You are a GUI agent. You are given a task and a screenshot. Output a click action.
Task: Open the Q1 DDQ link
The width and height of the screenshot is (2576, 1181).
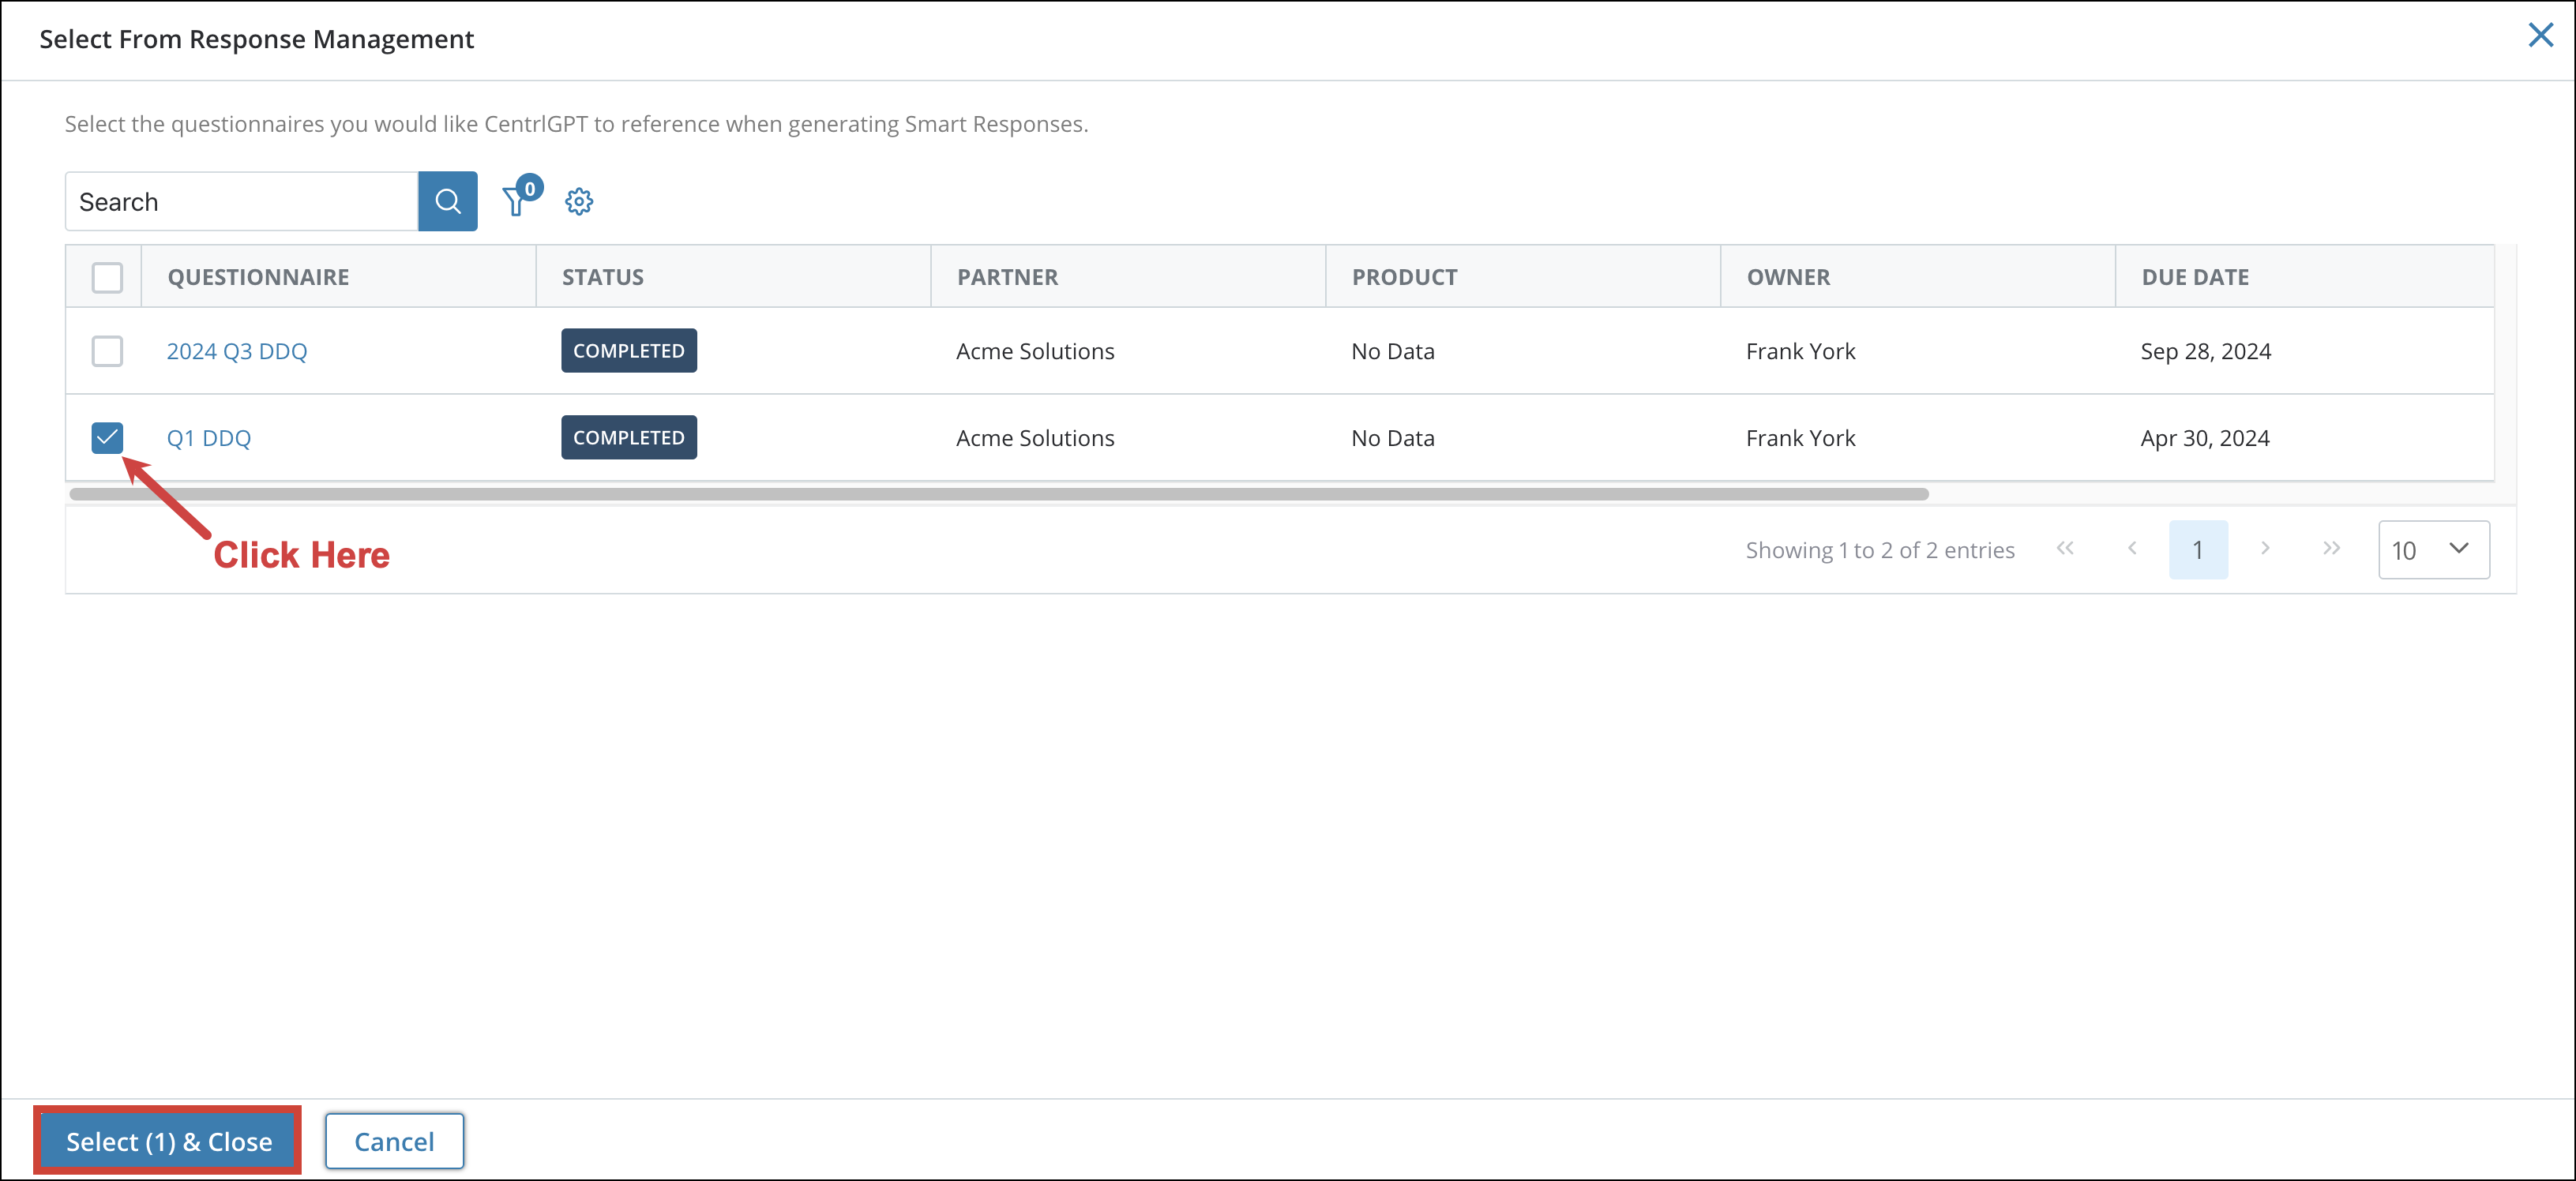click(209, 438)
